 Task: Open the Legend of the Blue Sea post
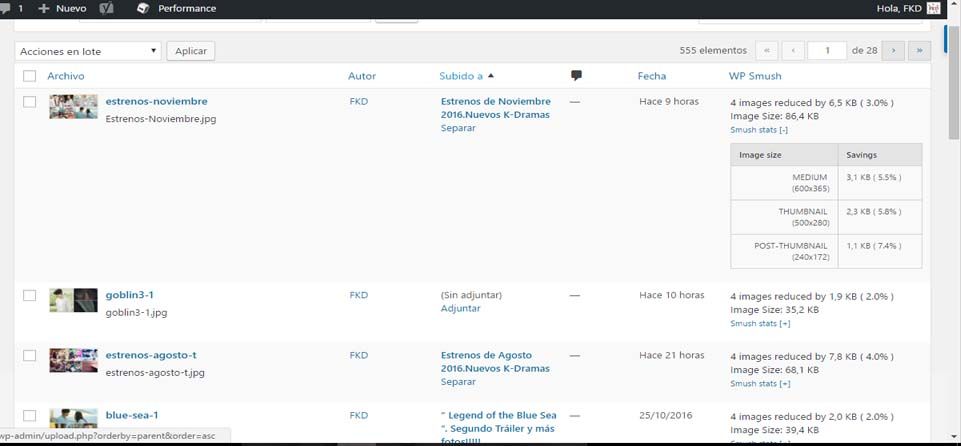click(x=499, y=427)
